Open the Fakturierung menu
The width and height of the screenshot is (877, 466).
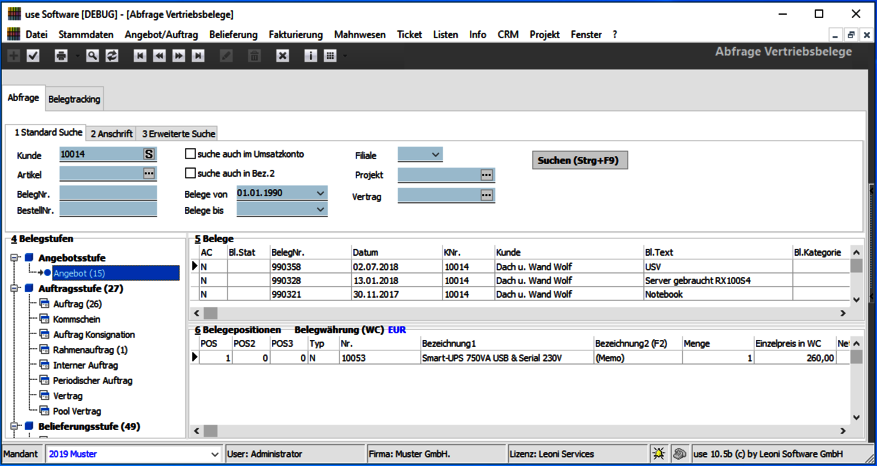click(x=296, y=34)
